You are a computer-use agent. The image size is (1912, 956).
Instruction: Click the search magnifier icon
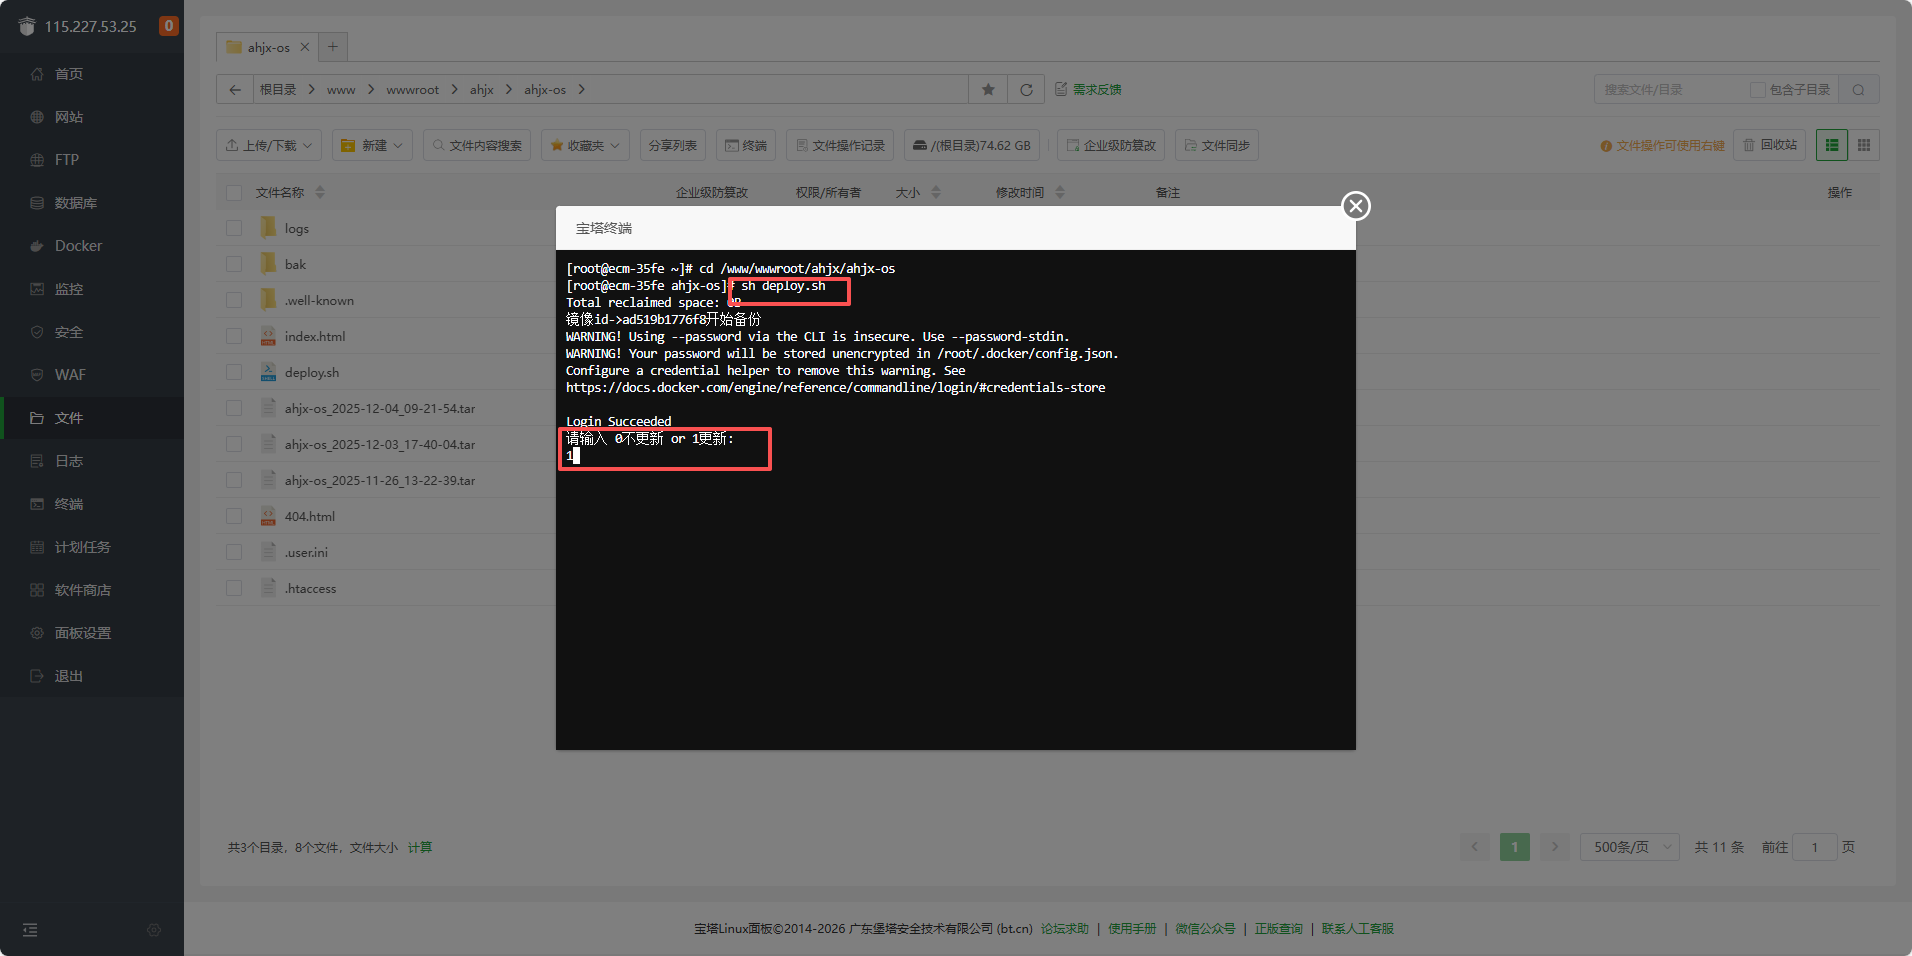1858,90
